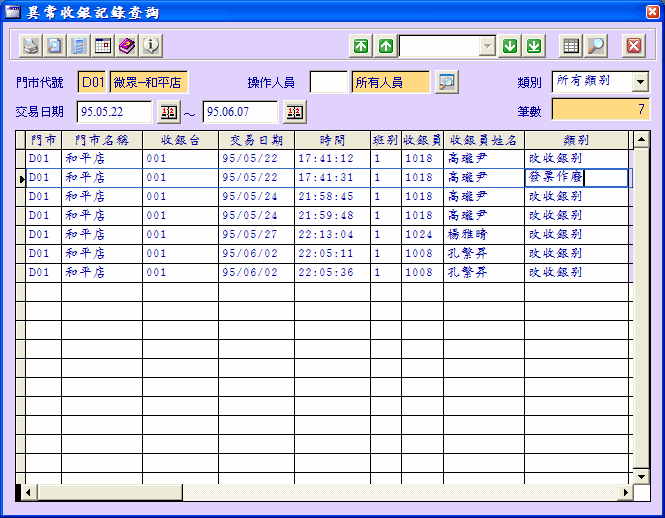Screen dimensions: 665x518
Task: Click the purple book help icon
Action: tap(127, 45)
